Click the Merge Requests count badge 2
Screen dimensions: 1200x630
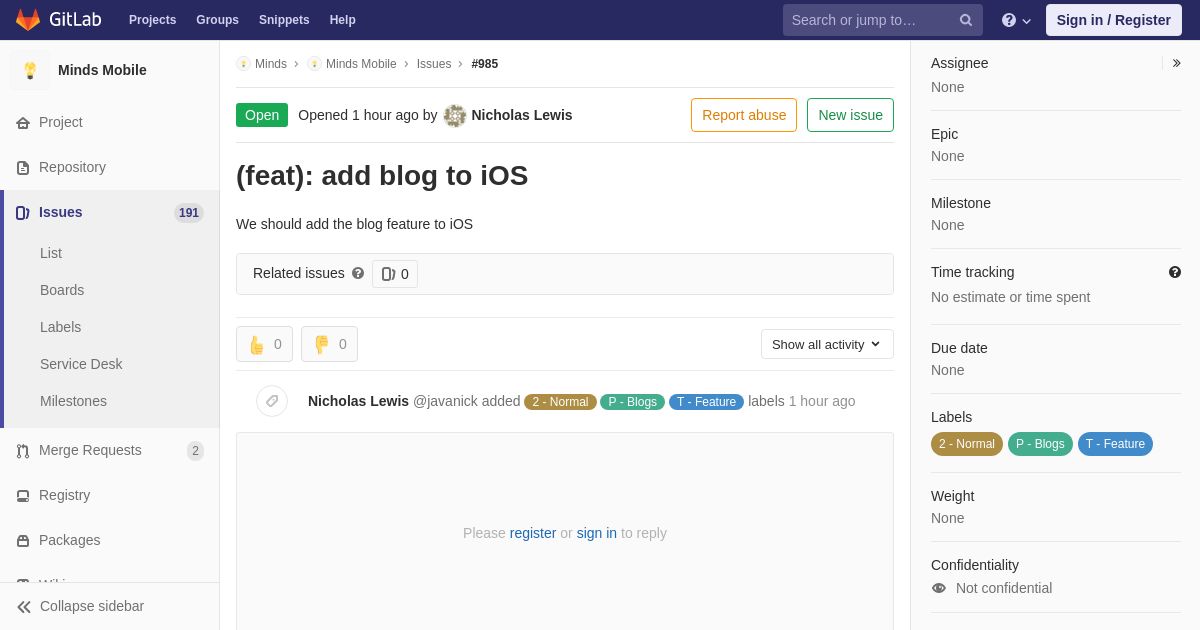point(195,451)
